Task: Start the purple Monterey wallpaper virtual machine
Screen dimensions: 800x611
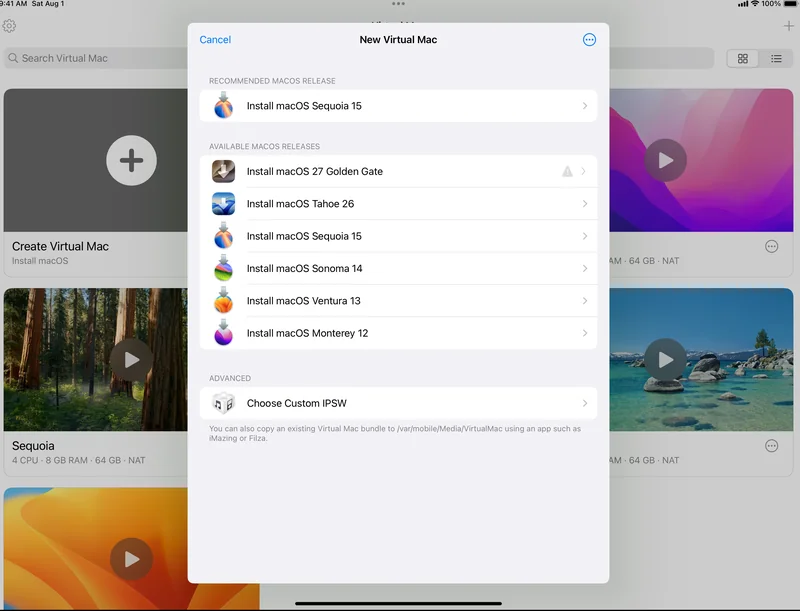Action: tap(665, 160)
